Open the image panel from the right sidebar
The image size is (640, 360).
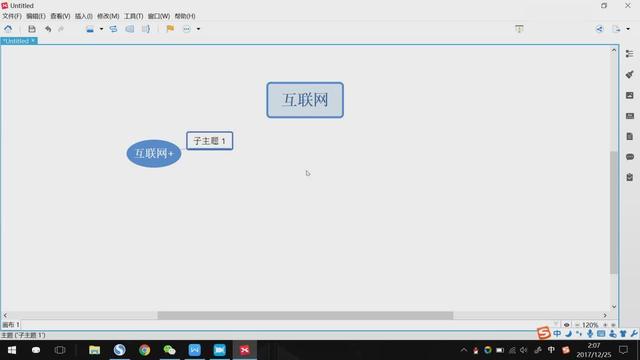click(x=630, y=95)
